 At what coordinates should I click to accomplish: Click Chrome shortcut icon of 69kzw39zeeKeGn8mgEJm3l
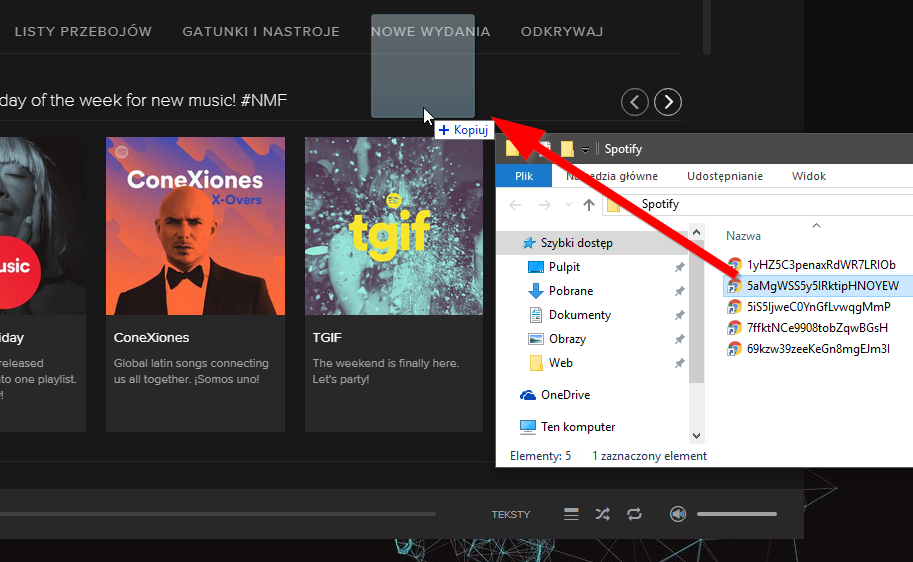(x=735, y=349)
